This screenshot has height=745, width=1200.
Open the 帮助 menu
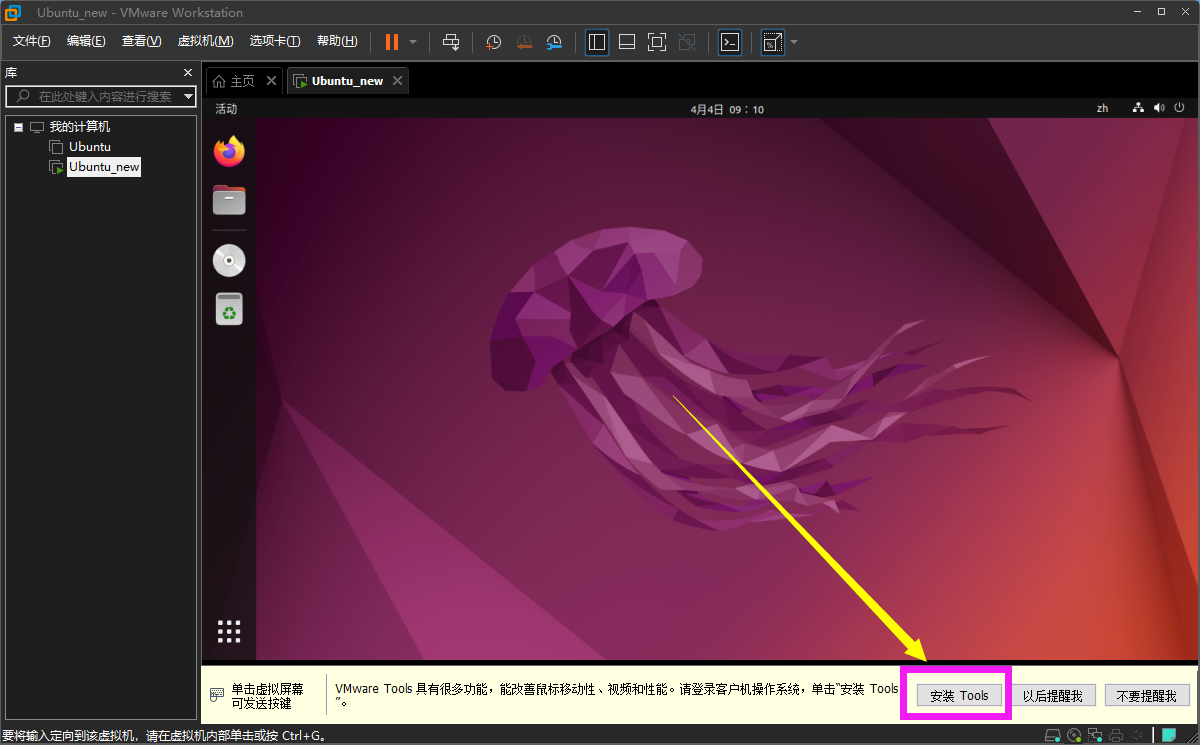[x=337, y=41]
